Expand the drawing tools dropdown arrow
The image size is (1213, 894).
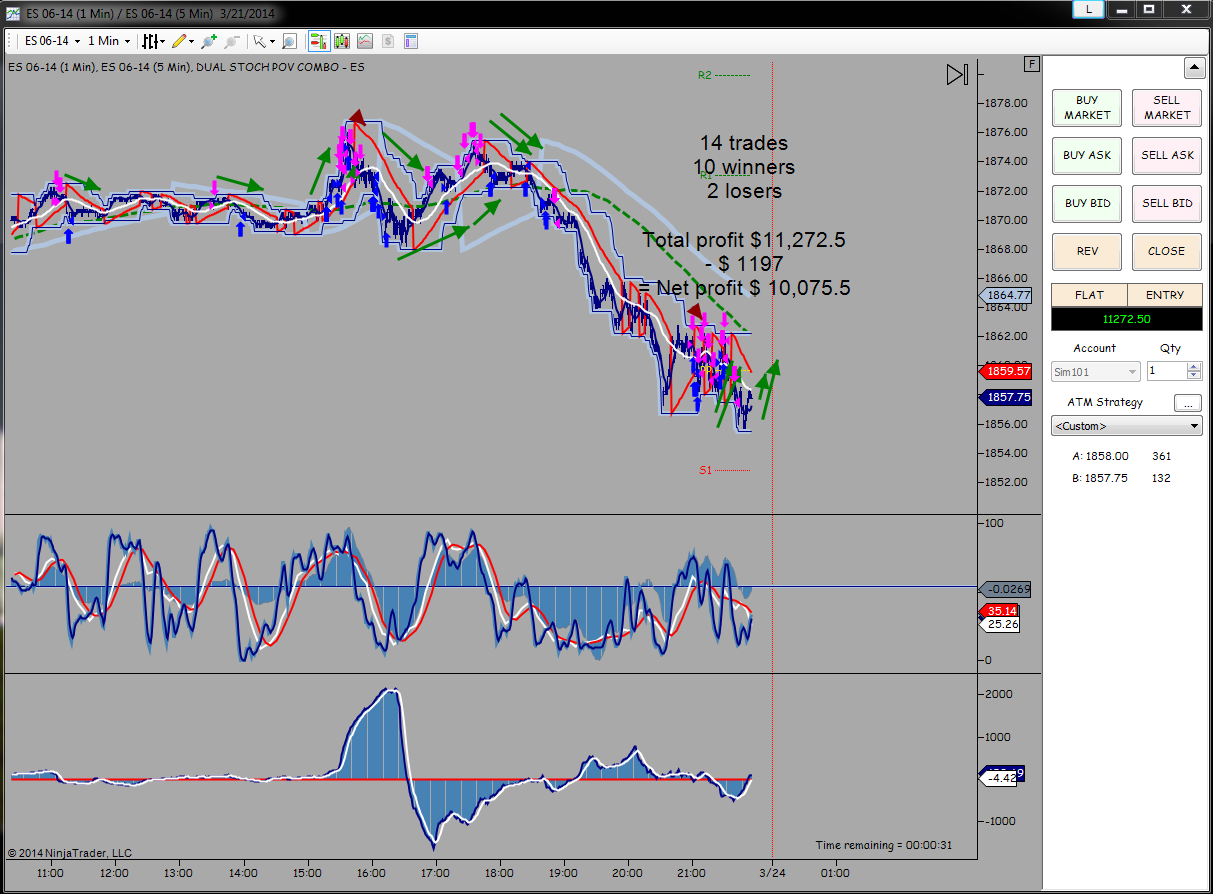pos(192,42)
